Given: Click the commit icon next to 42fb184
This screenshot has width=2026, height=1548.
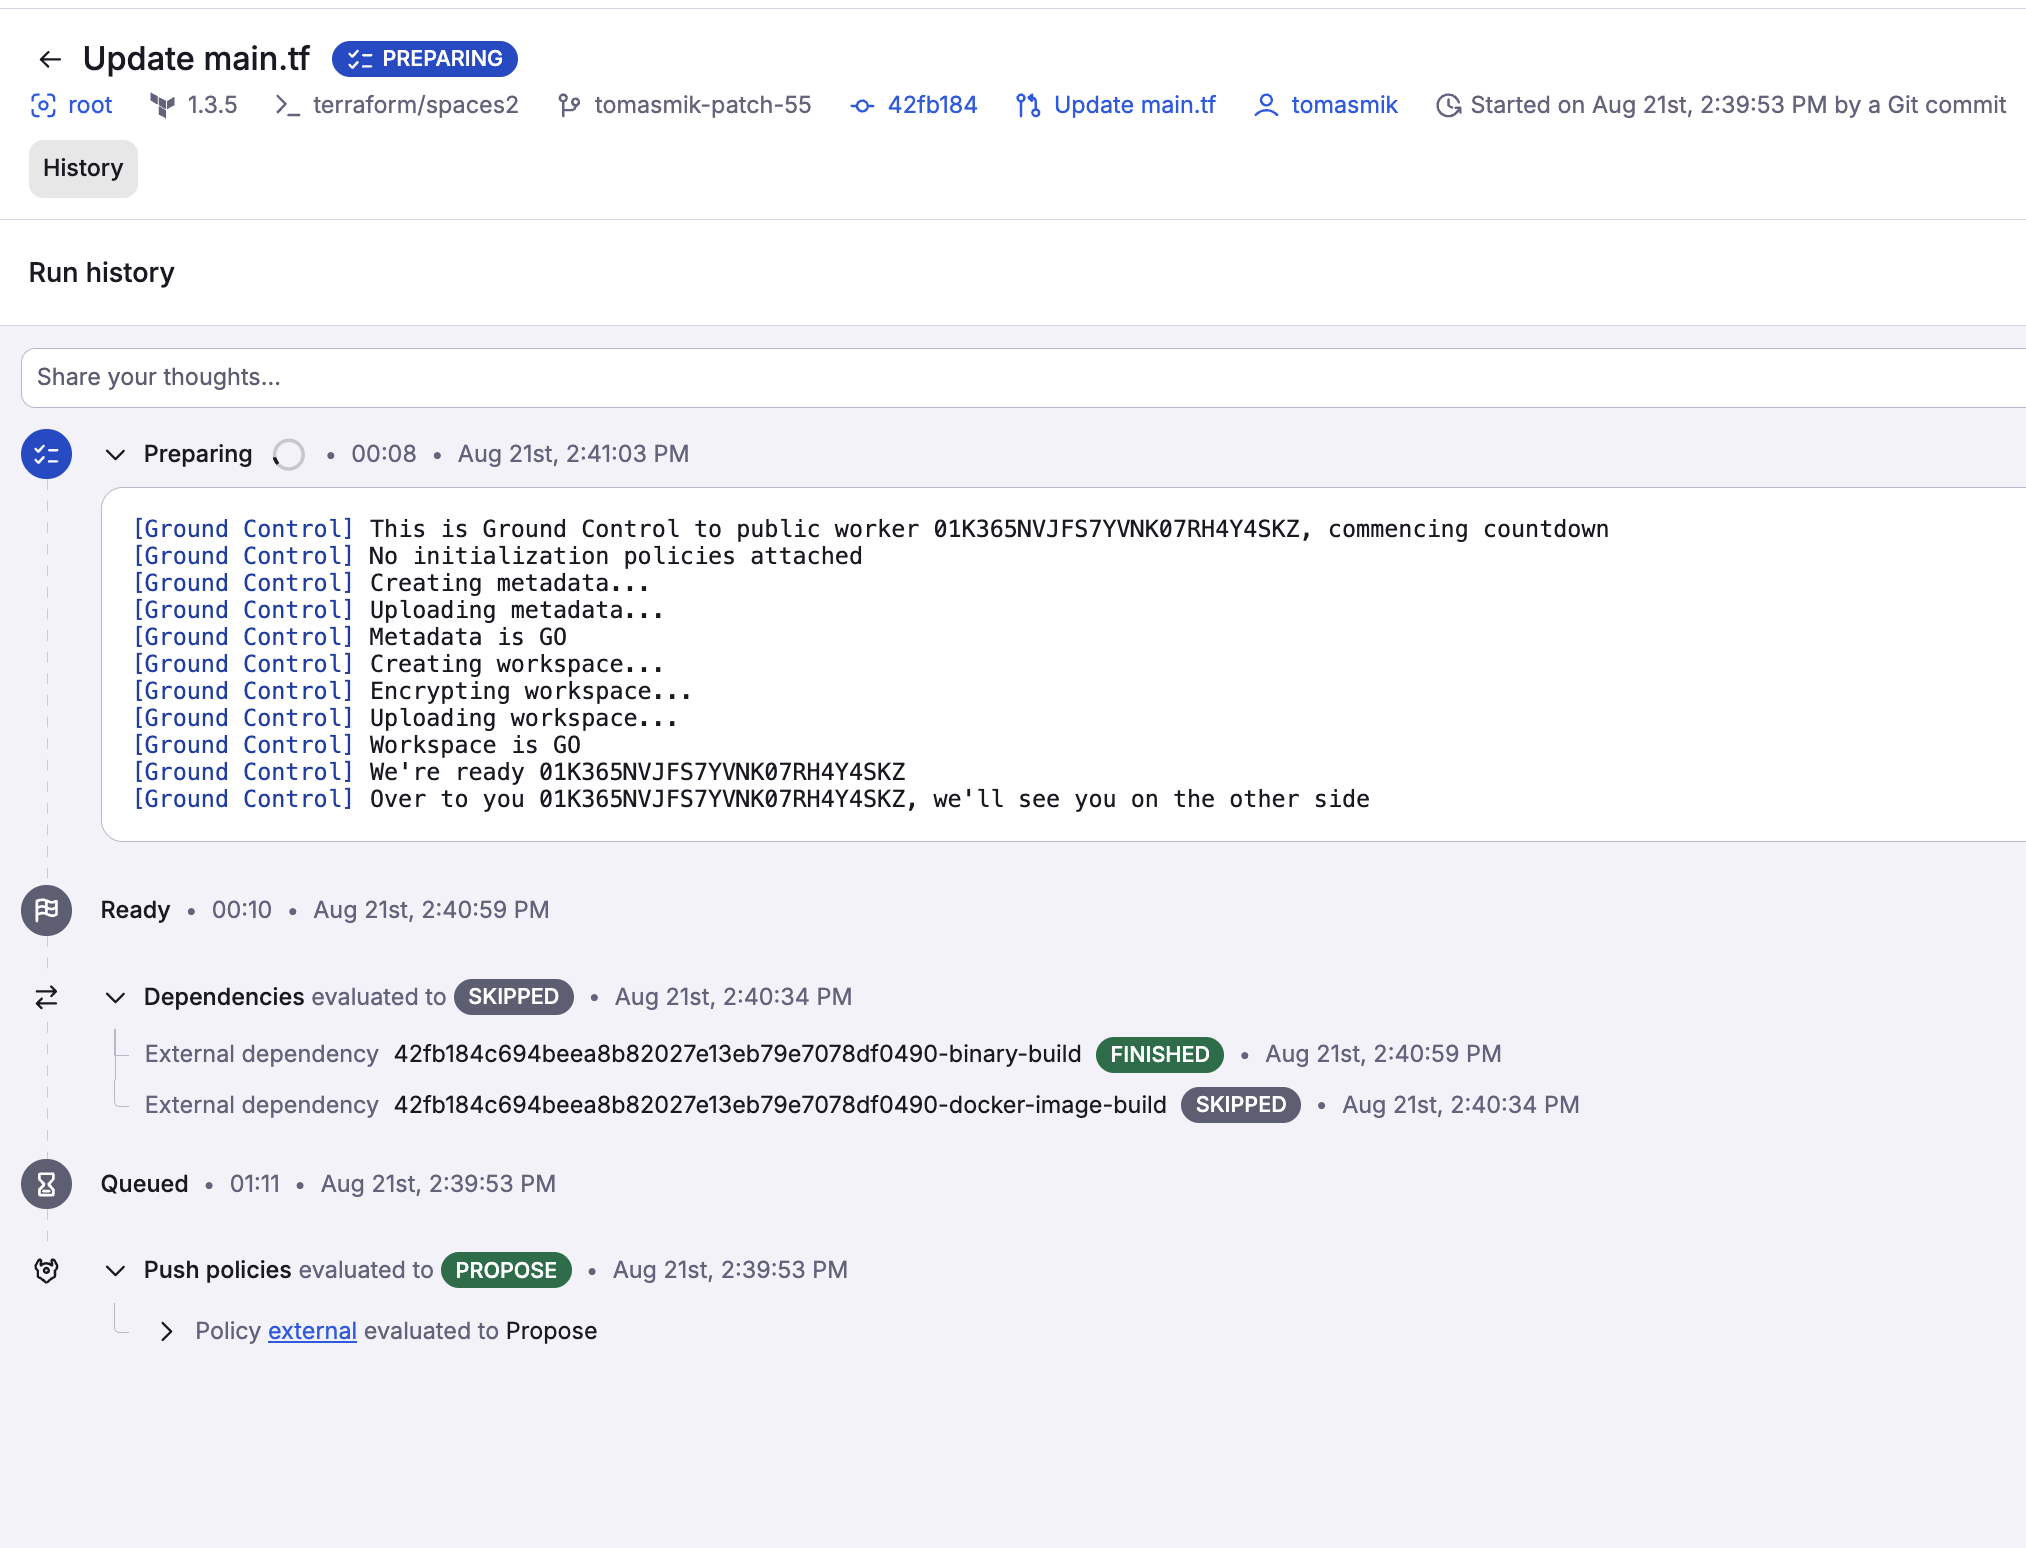Looking at the screenshot, I should pyautogui.click(x=860, y=105).
